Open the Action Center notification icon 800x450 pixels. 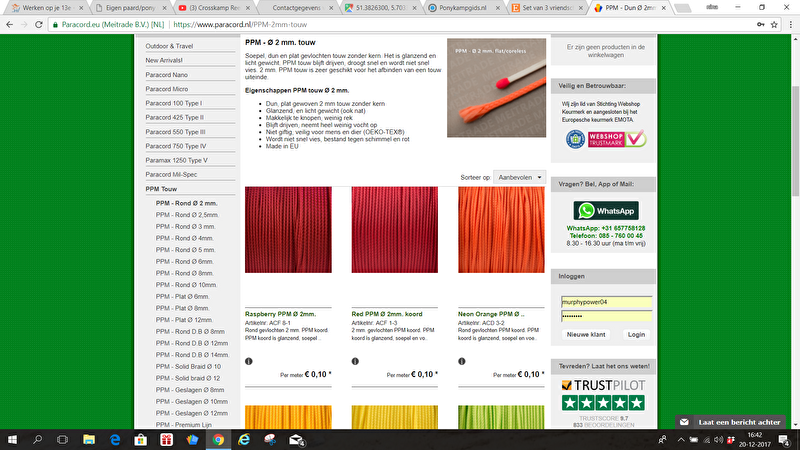tap(785, 440)
